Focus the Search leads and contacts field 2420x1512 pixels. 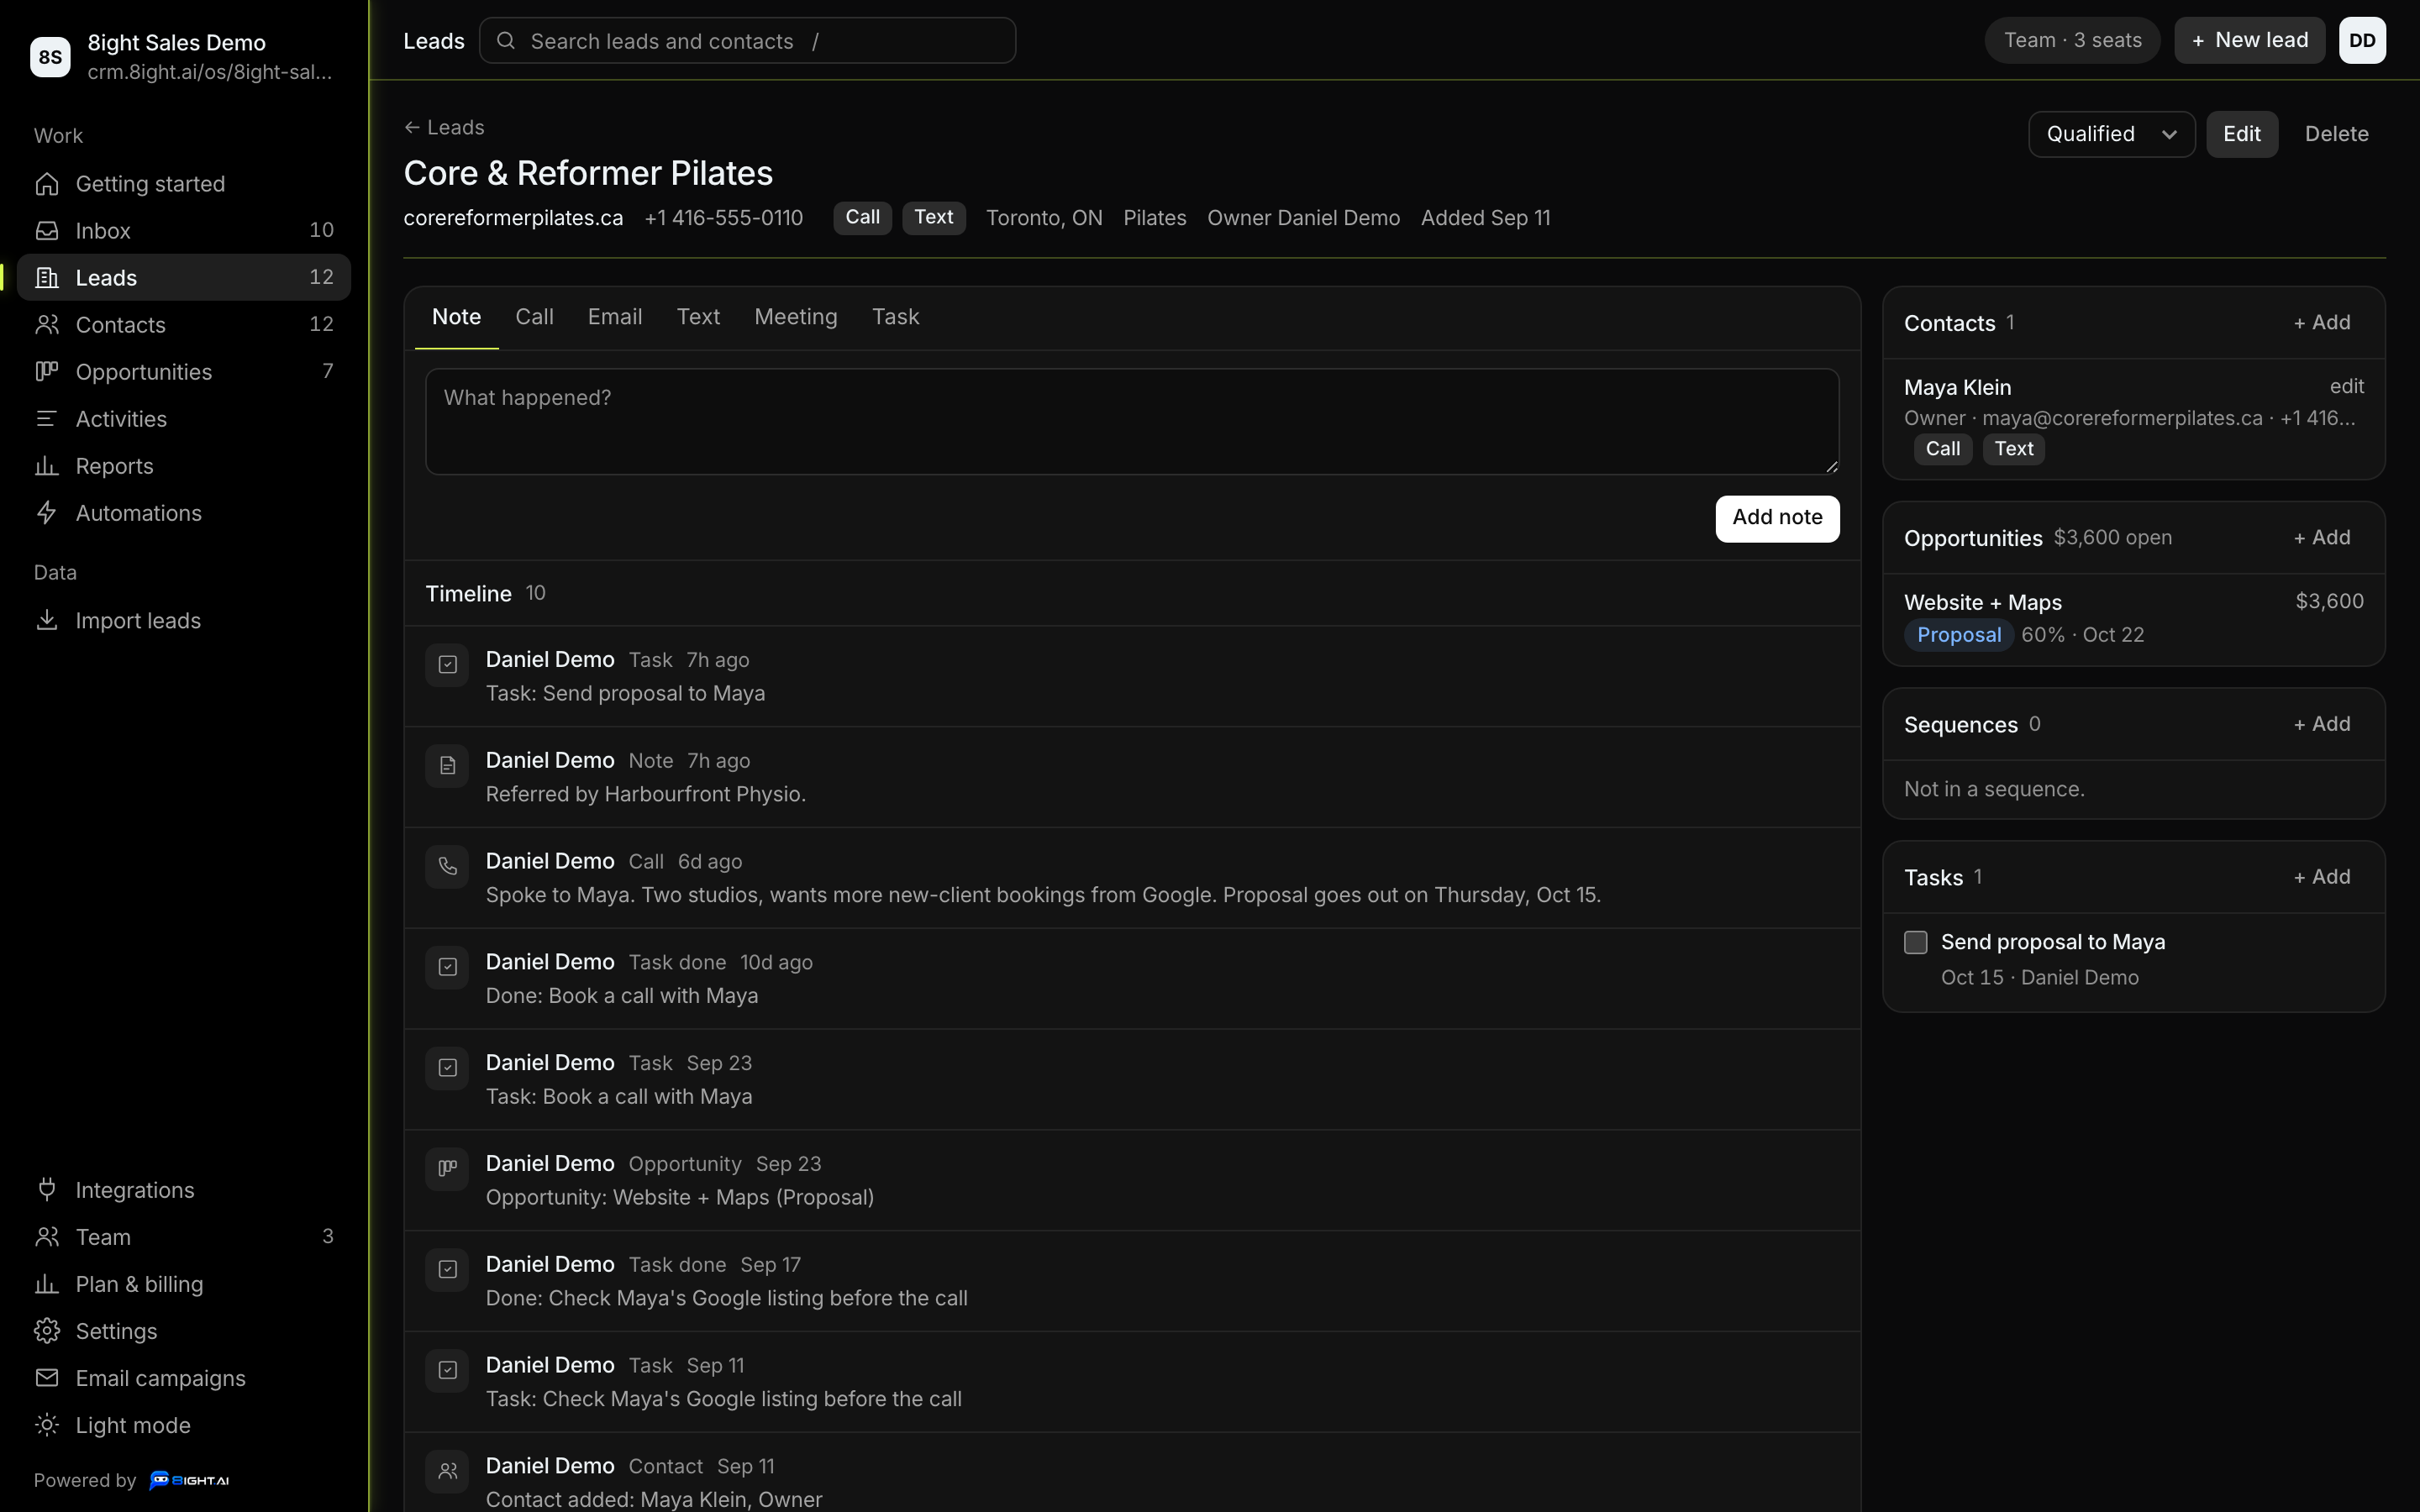[x=747, y=41]
